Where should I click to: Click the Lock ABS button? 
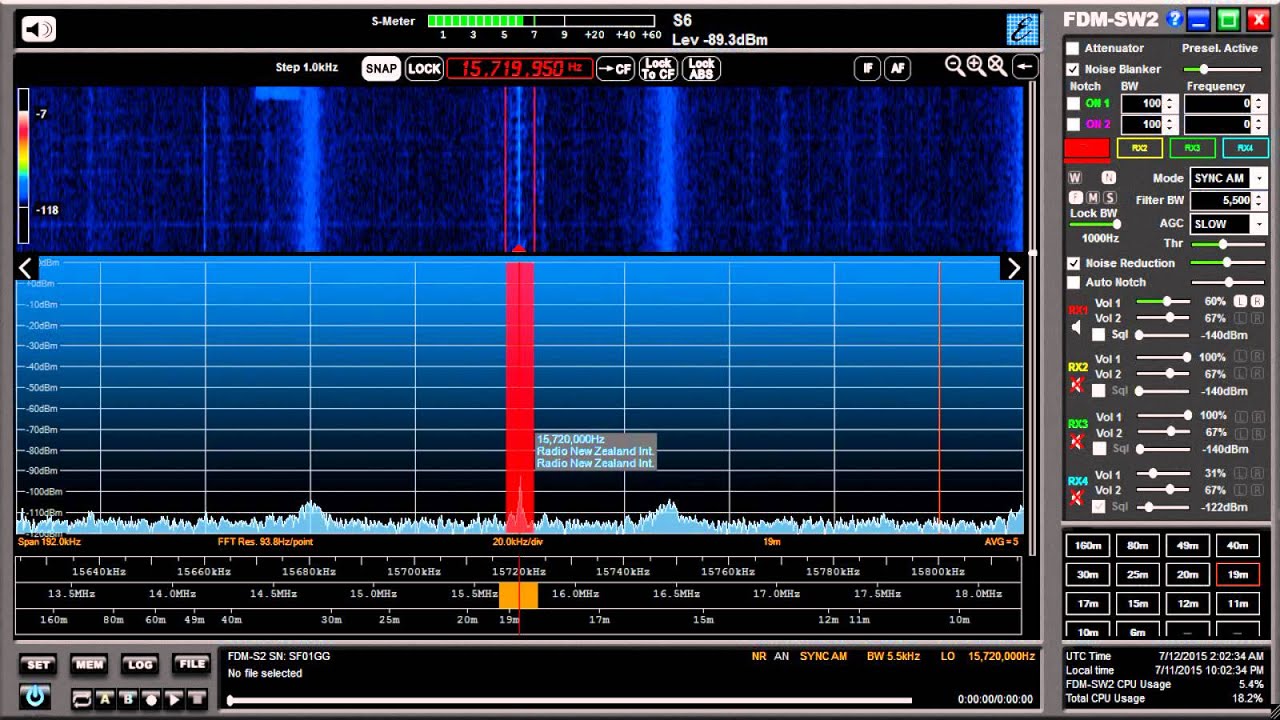tap(702, 68)
